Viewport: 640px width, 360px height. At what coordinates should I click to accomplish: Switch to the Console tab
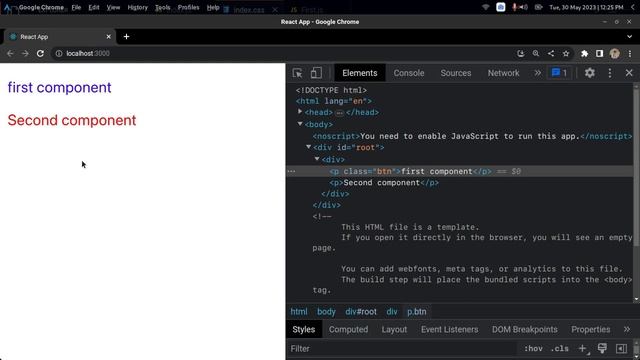pos(409,73)
